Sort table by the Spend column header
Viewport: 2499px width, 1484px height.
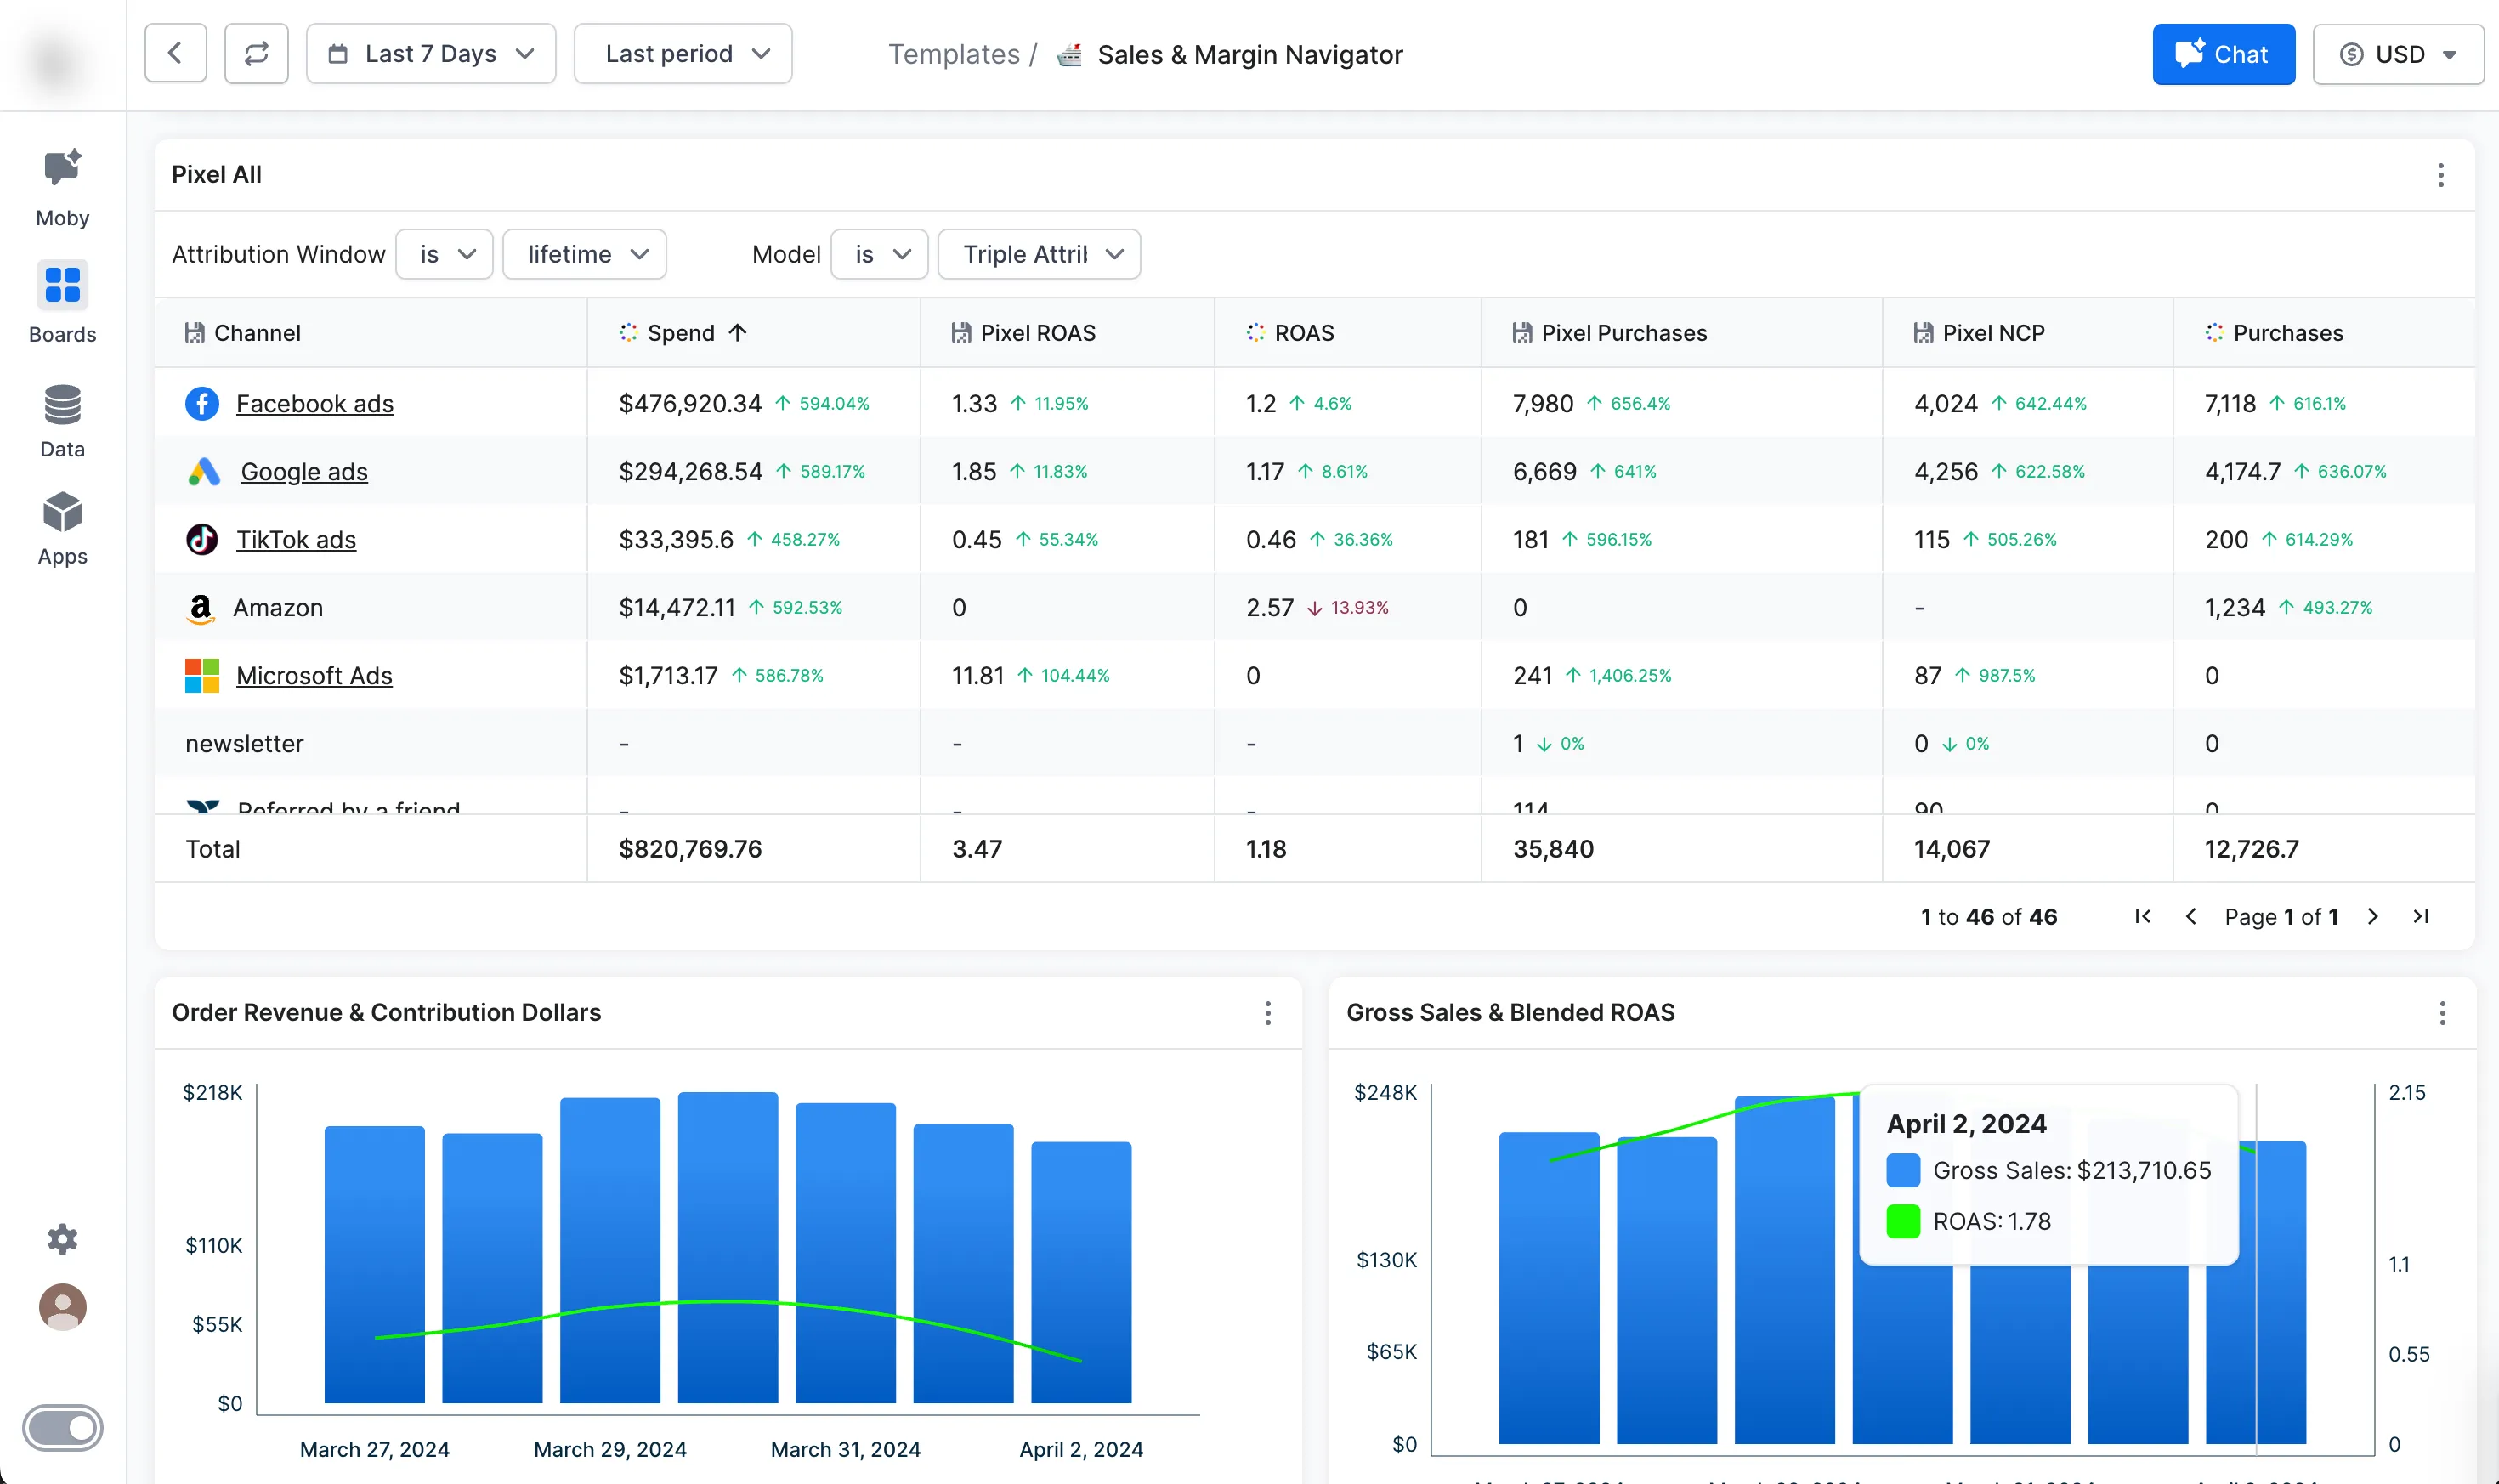coord(682,333)
